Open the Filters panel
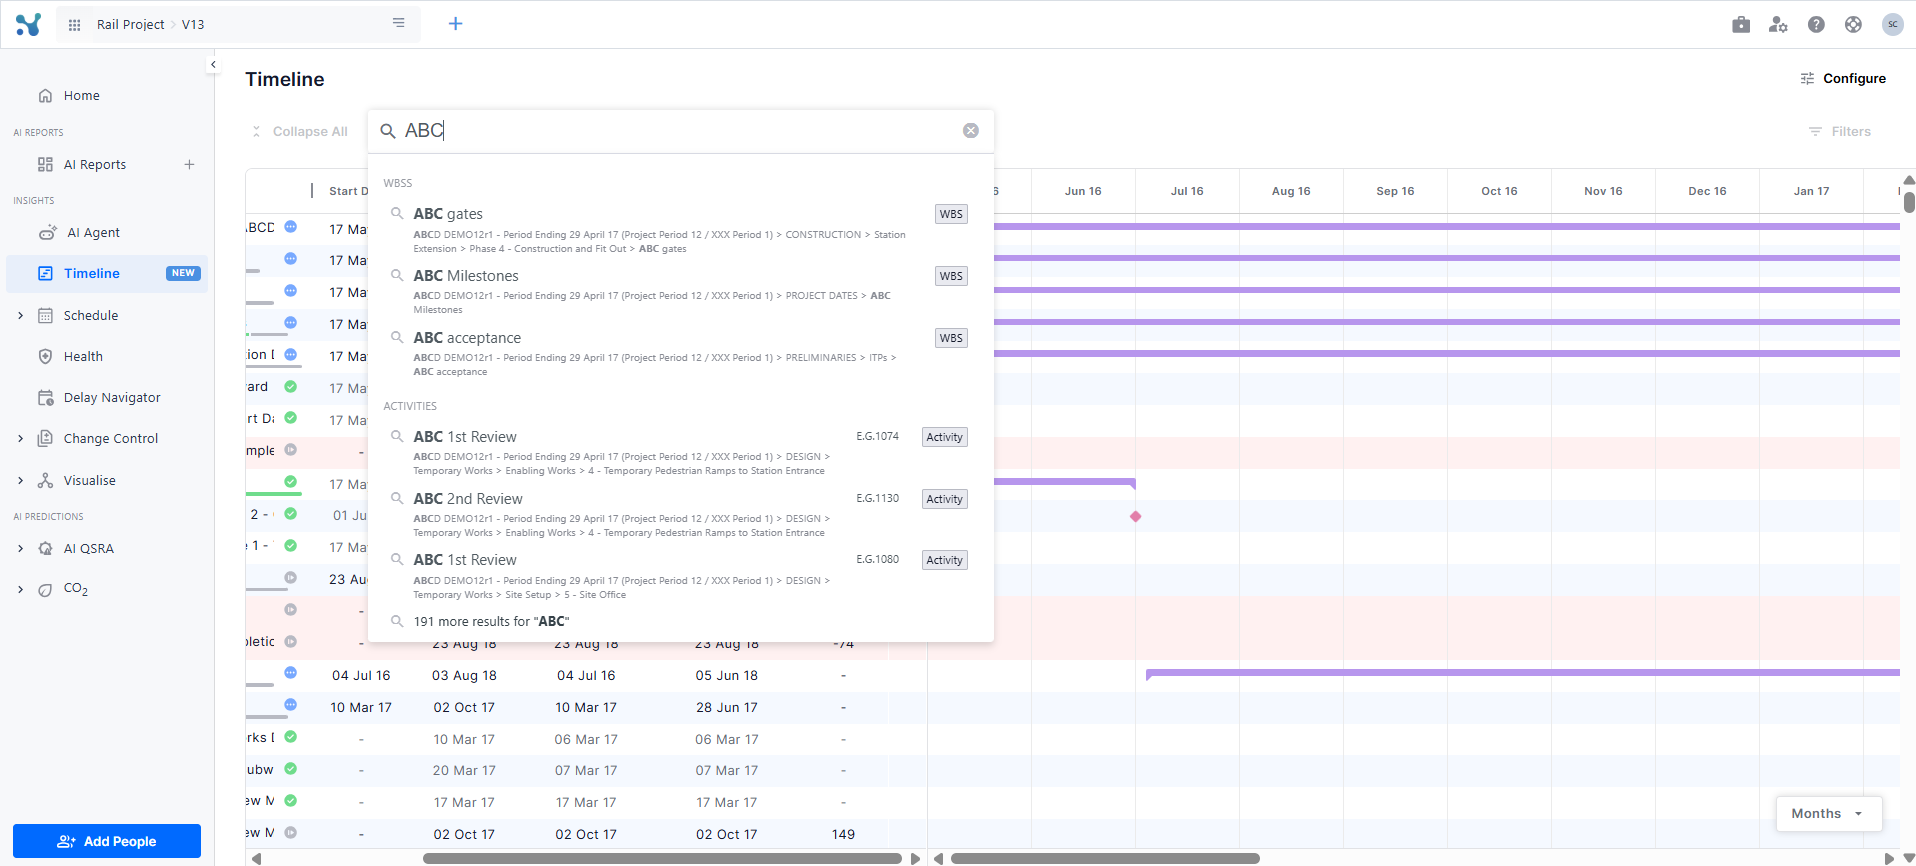Screen dimensions: 1916x866 click(1840, 131)
